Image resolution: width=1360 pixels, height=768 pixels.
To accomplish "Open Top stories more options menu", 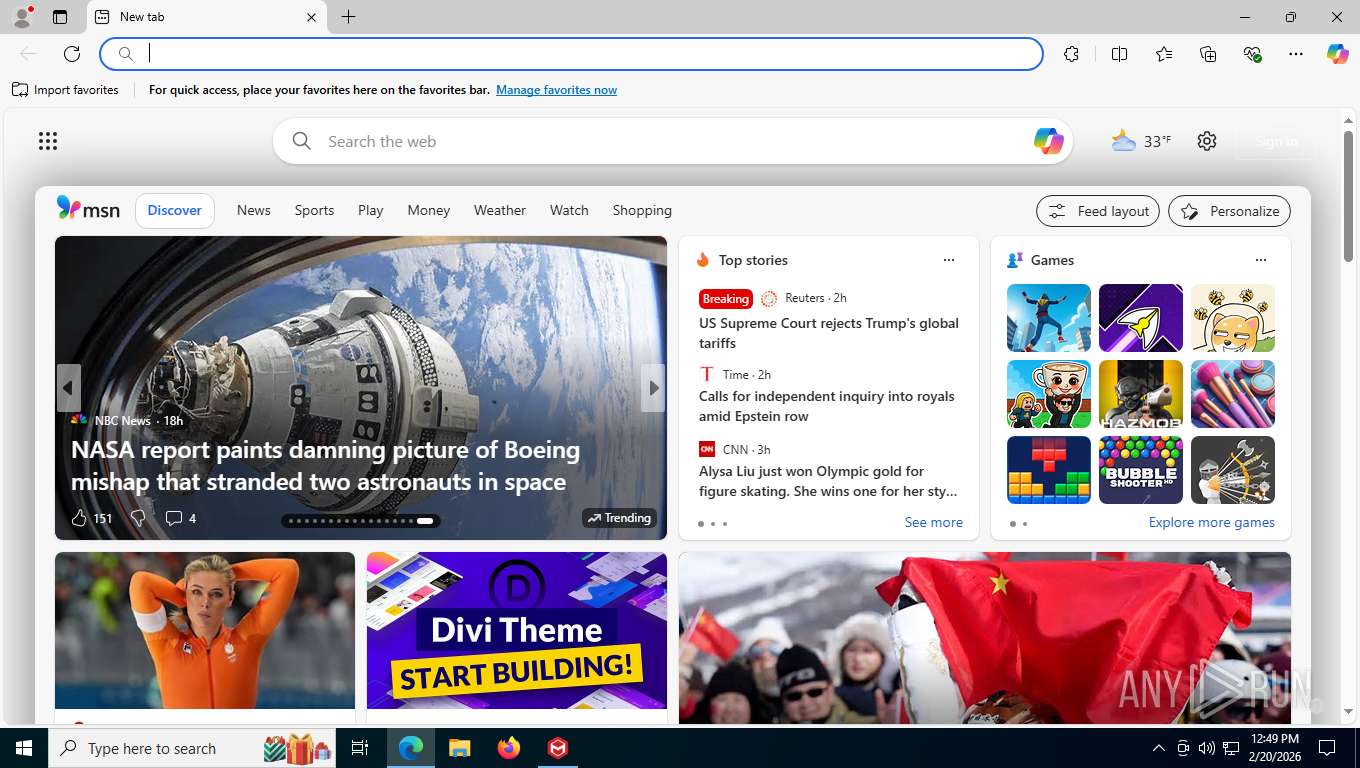I will tap(949, 260).
